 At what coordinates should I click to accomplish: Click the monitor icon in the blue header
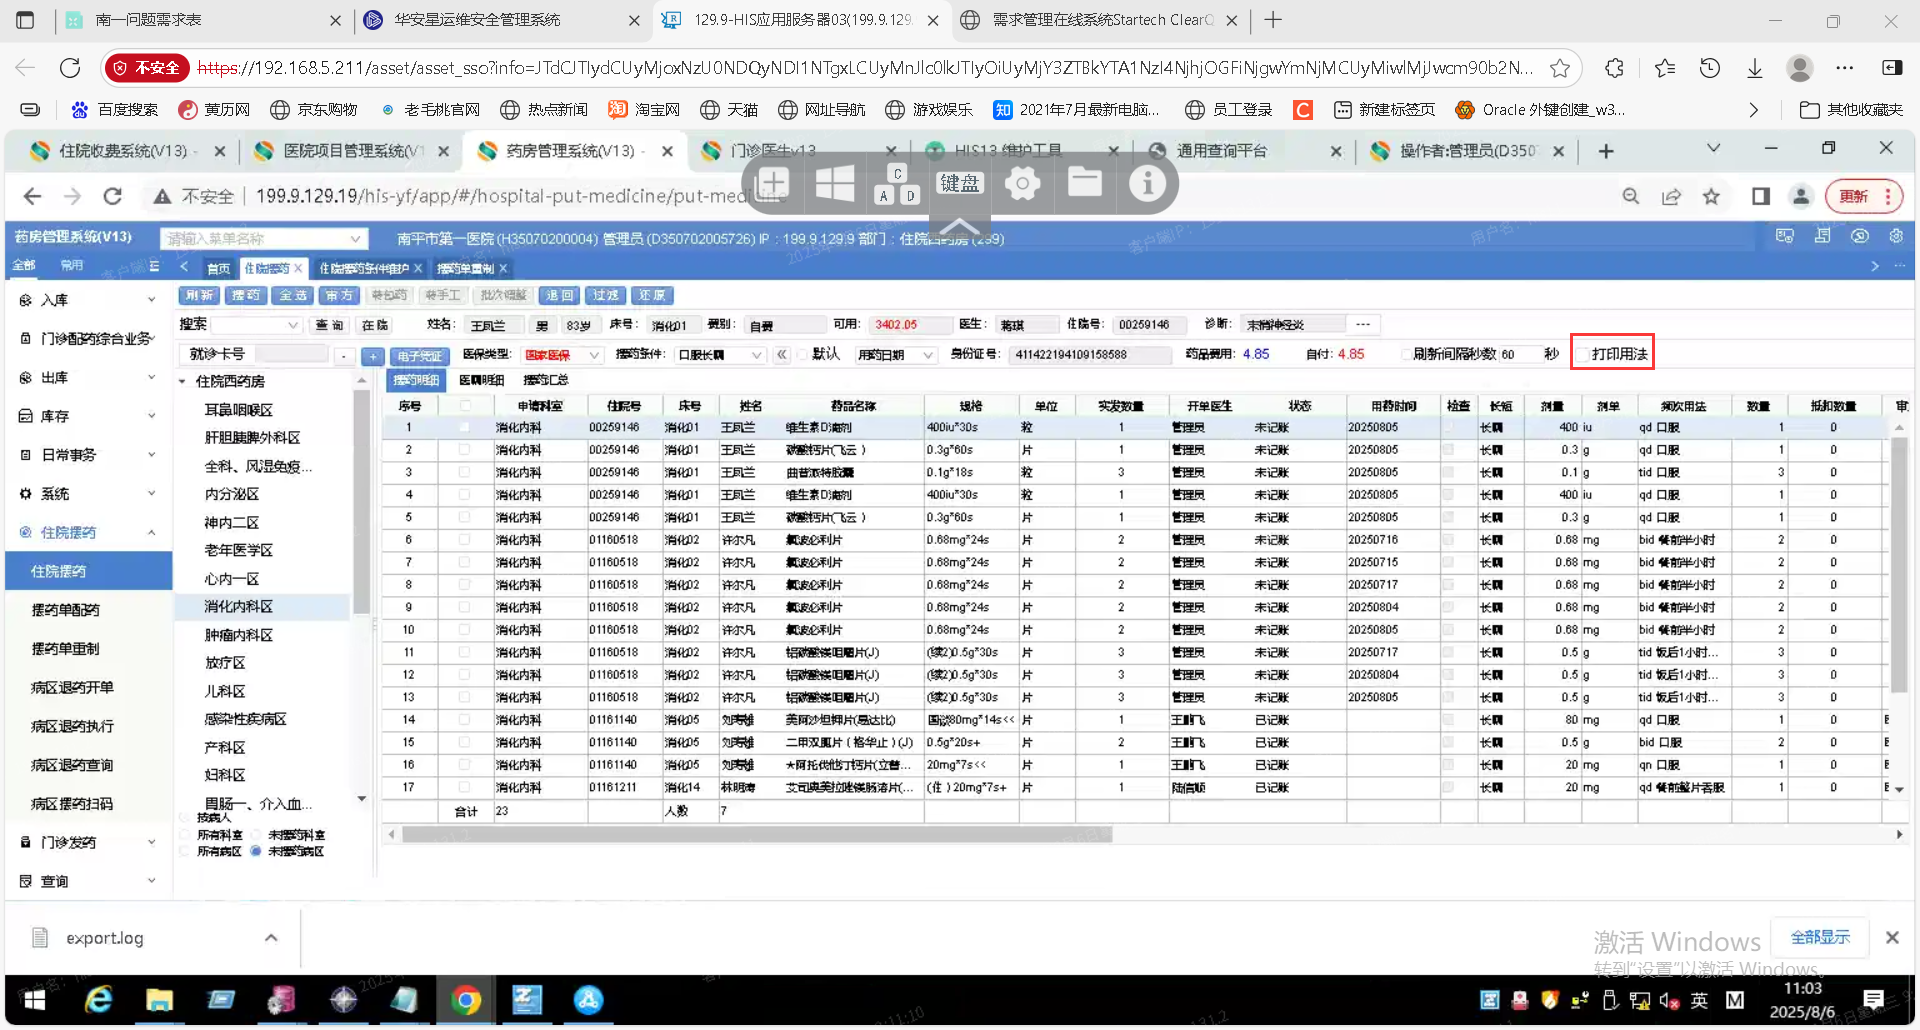coord(1785,236)
